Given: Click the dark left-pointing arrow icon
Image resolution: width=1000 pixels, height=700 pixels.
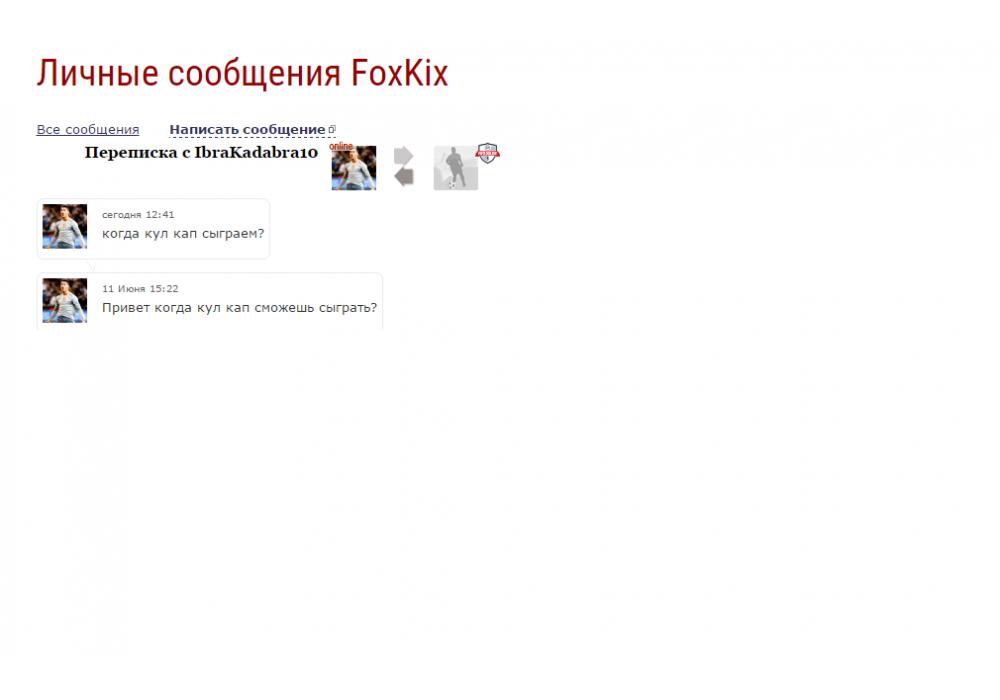Looking at the screenshot, I should coord(404,176).
